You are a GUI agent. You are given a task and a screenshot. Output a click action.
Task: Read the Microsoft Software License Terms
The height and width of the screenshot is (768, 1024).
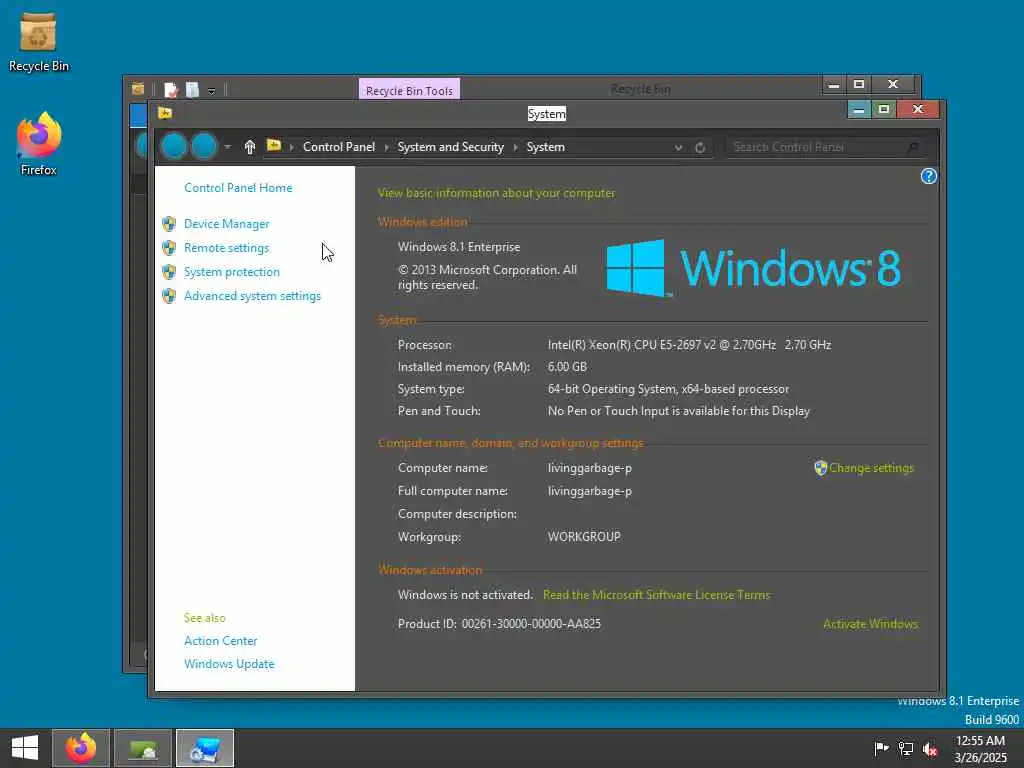656,594
